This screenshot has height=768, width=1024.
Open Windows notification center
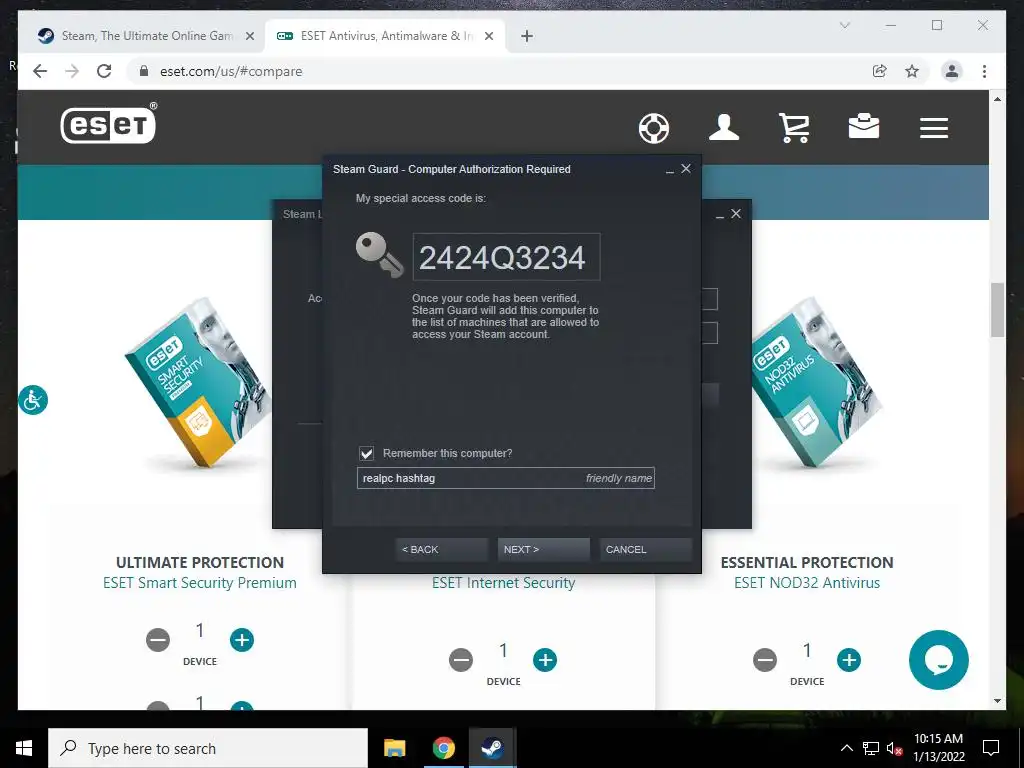pos(991,748)
